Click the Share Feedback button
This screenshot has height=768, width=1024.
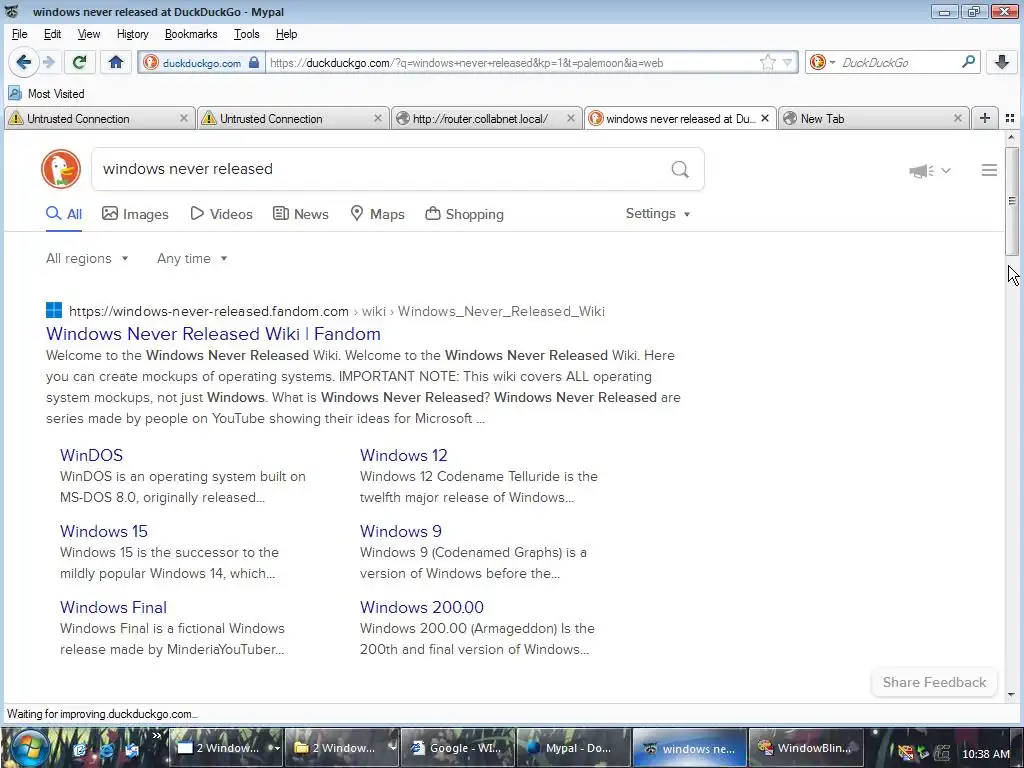(935, 682)
